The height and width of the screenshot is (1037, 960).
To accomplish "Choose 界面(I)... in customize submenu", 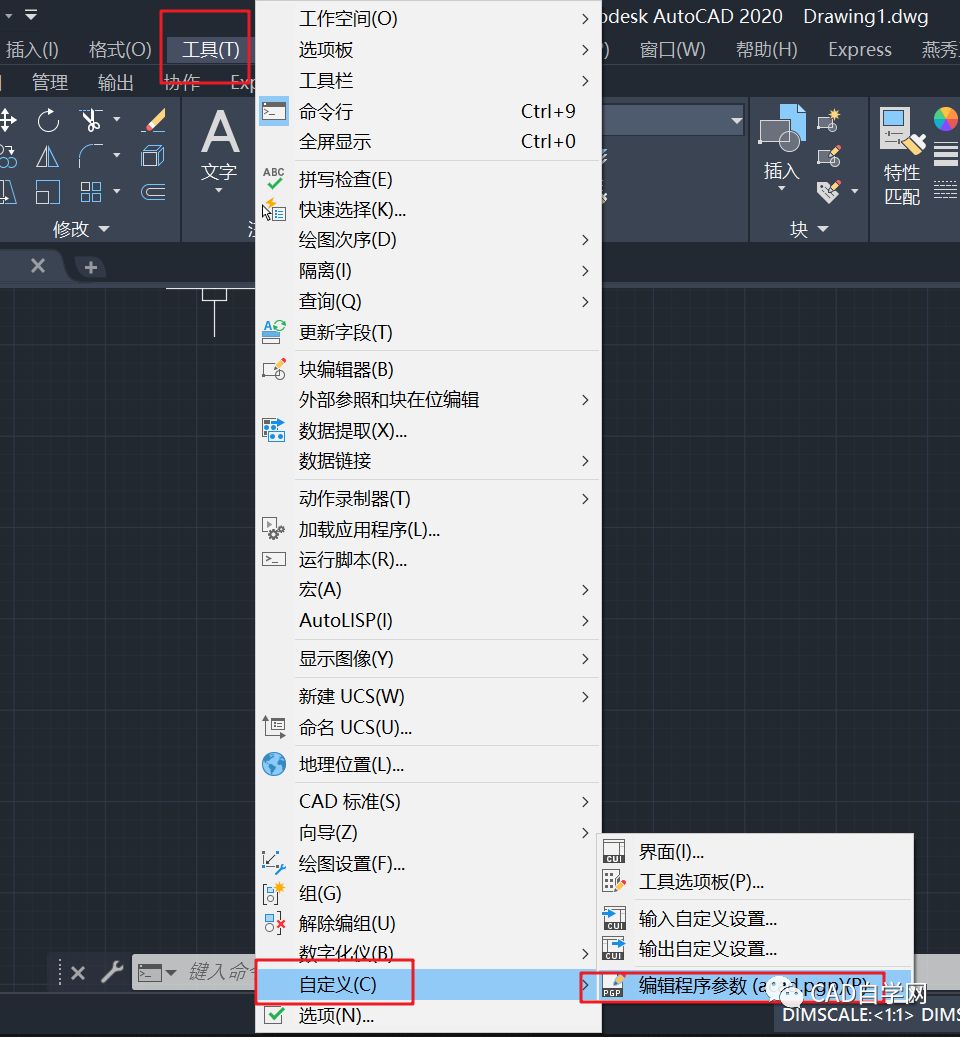I will point(756,852).
